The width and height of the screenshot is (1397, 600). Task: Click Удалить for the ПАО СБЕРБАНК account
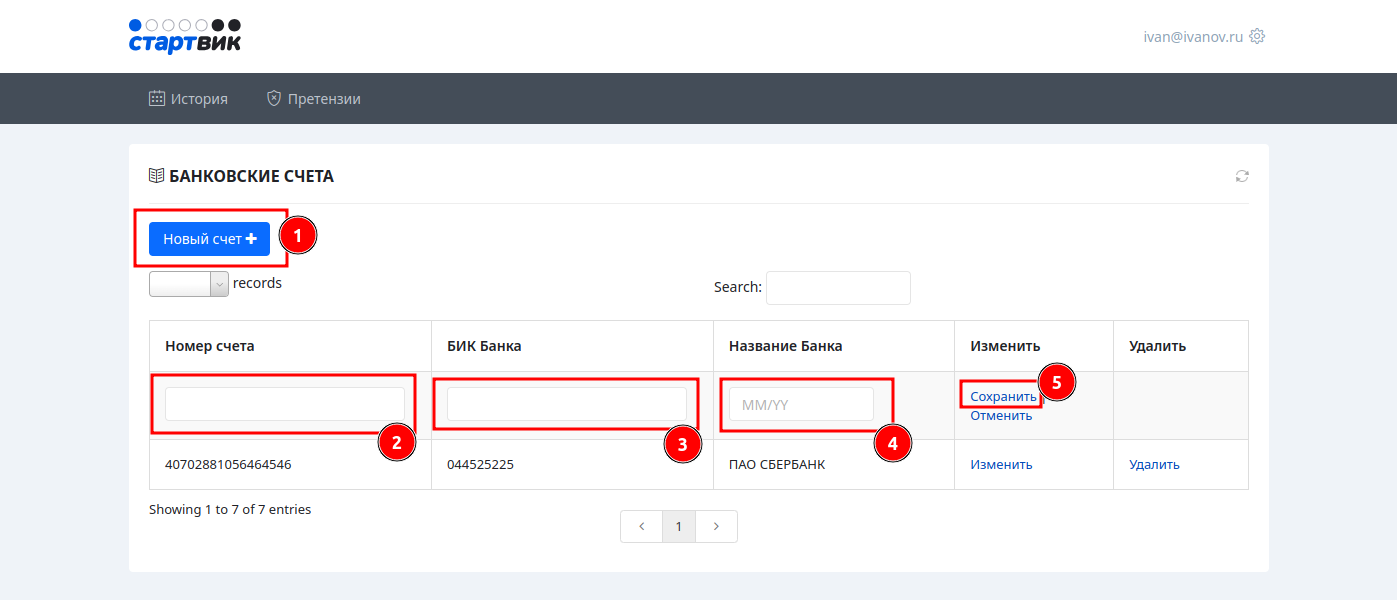click(1154, 464)
